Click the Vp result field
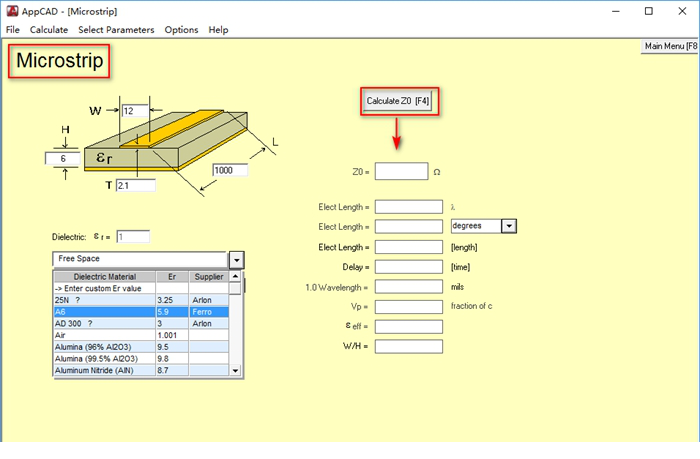This screenshot has height=459, width=700. pyautogui.click(x=409, y=307)
